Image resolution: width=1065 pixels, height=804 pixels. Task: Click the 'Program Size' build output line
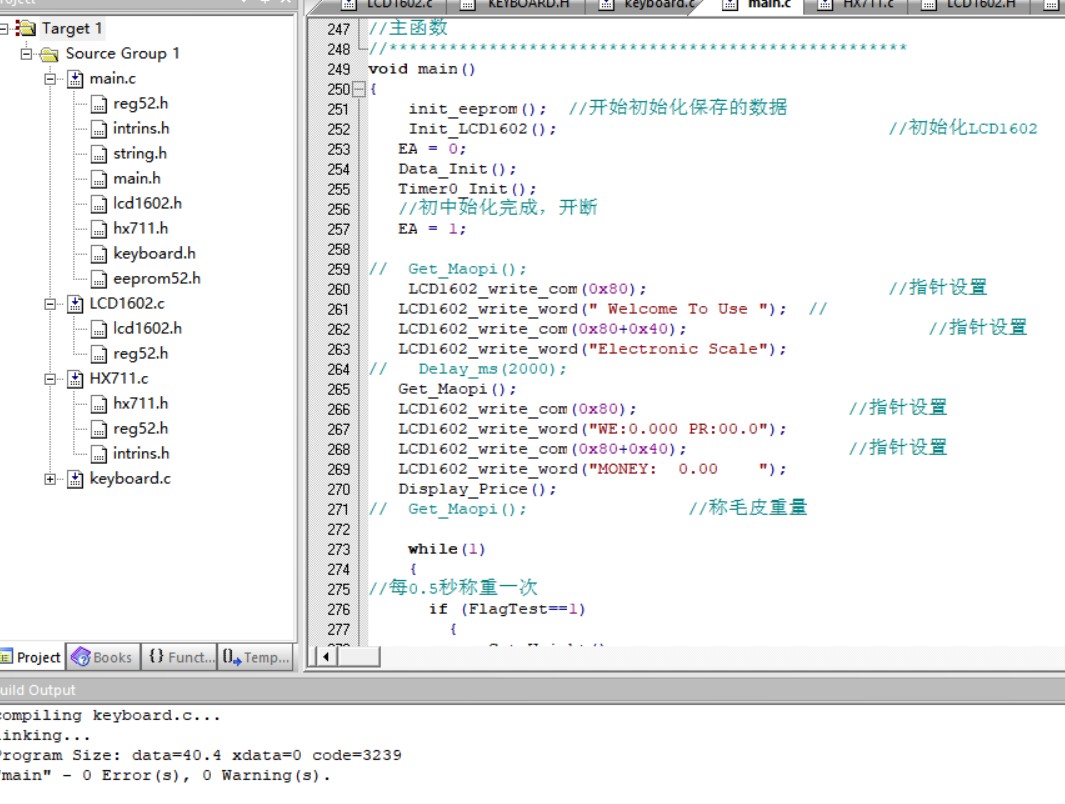point(201,755)
